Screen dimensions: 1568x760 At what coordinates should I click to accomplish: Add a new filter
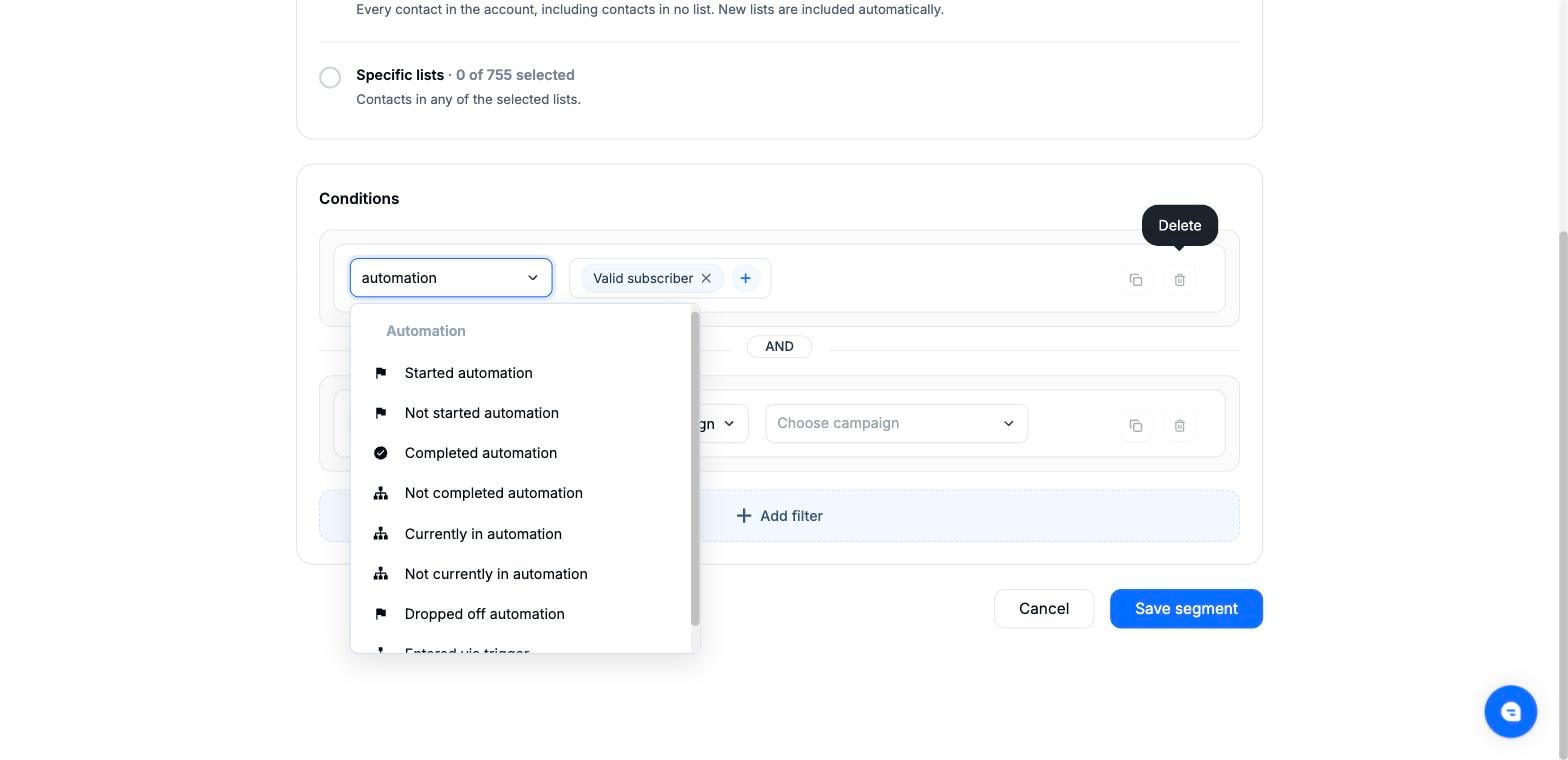[779, 516]
